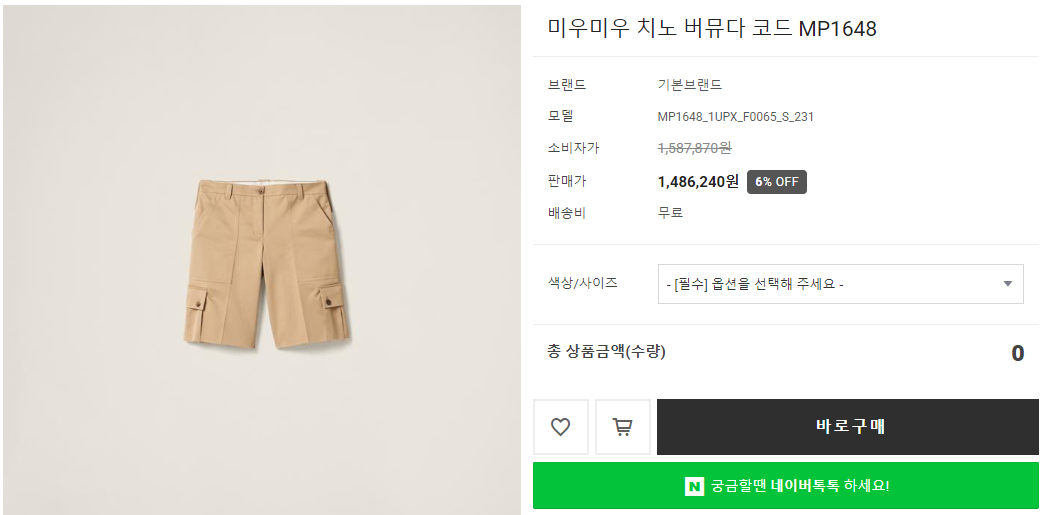Click the dropdown arrow for options
1051x515 pixels.
pos(1007,284)
